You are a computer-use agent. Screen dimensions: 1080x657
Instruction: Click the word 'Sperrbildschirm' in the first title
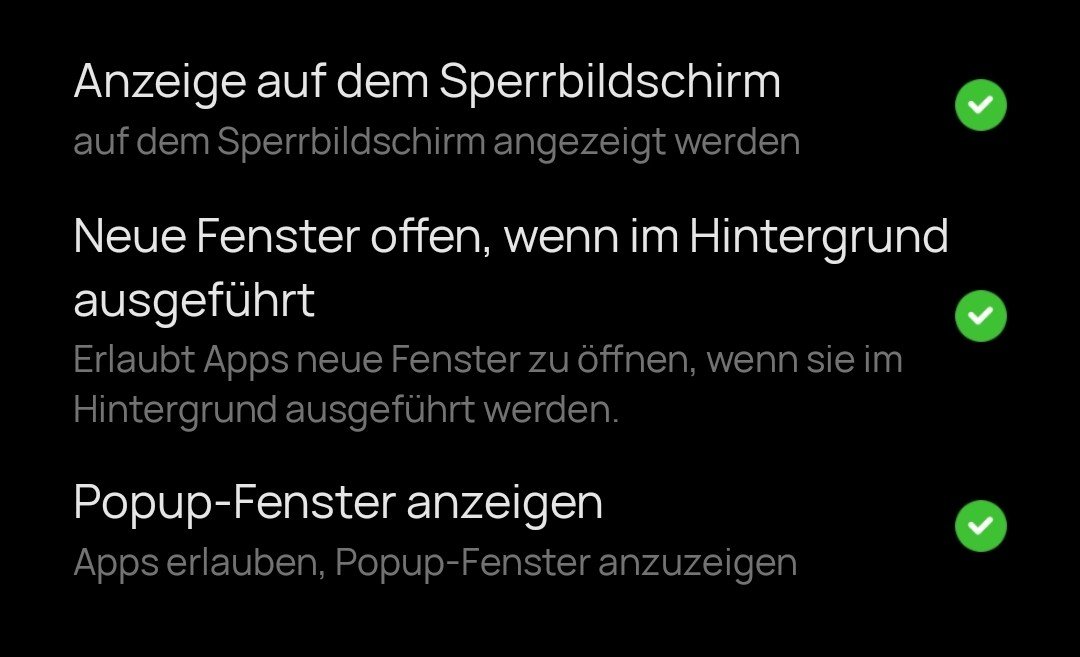(609, 82)
